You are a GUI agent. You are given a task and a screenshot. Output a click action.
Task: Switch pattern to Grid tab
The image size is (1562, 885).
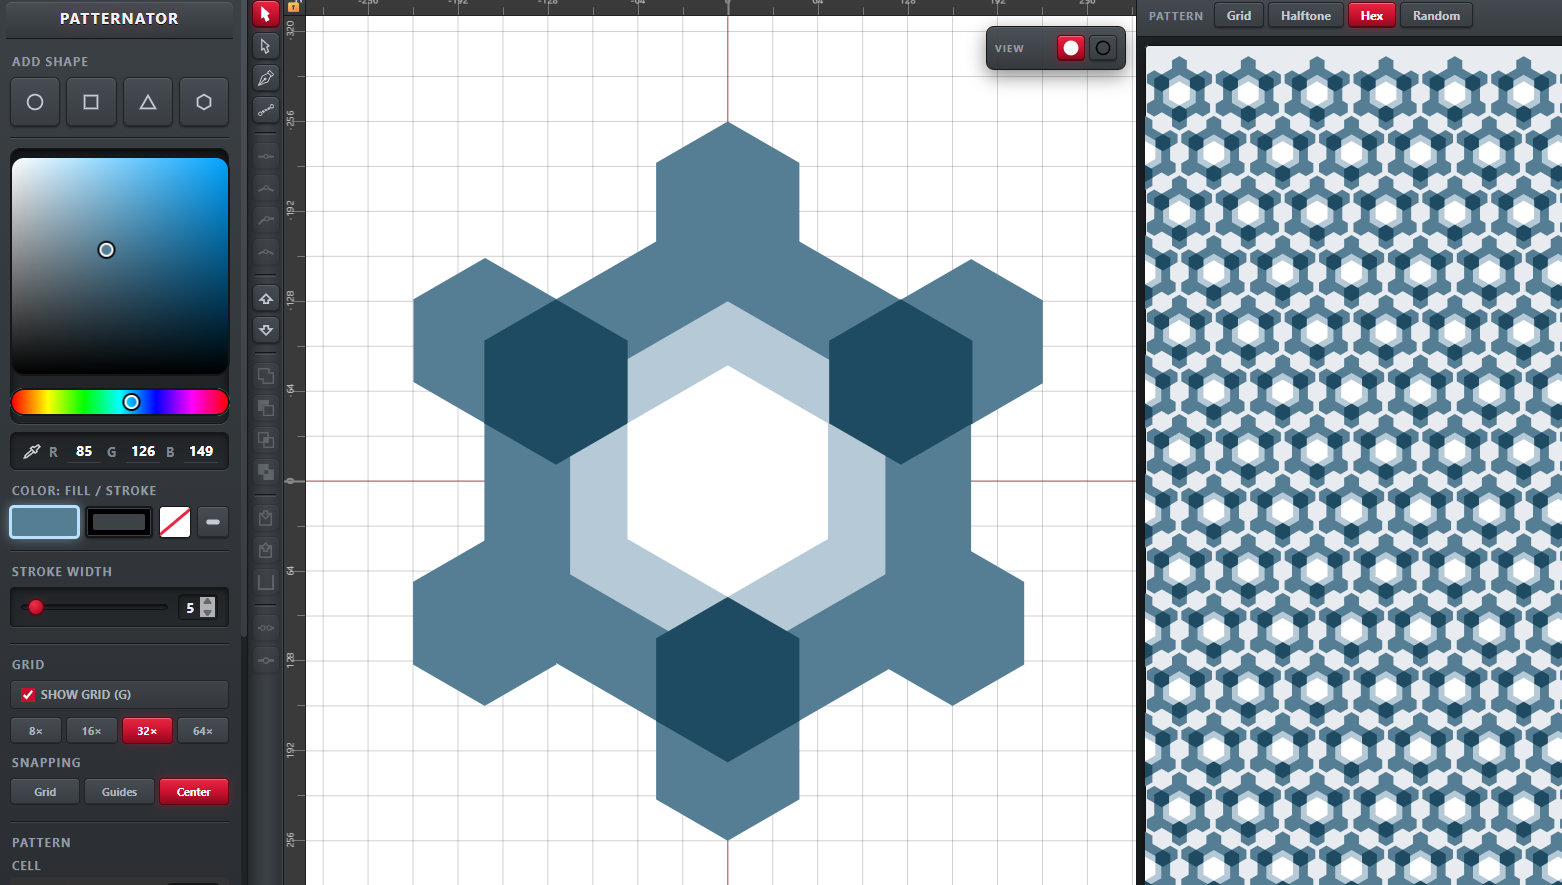[x=1239, y=15]
